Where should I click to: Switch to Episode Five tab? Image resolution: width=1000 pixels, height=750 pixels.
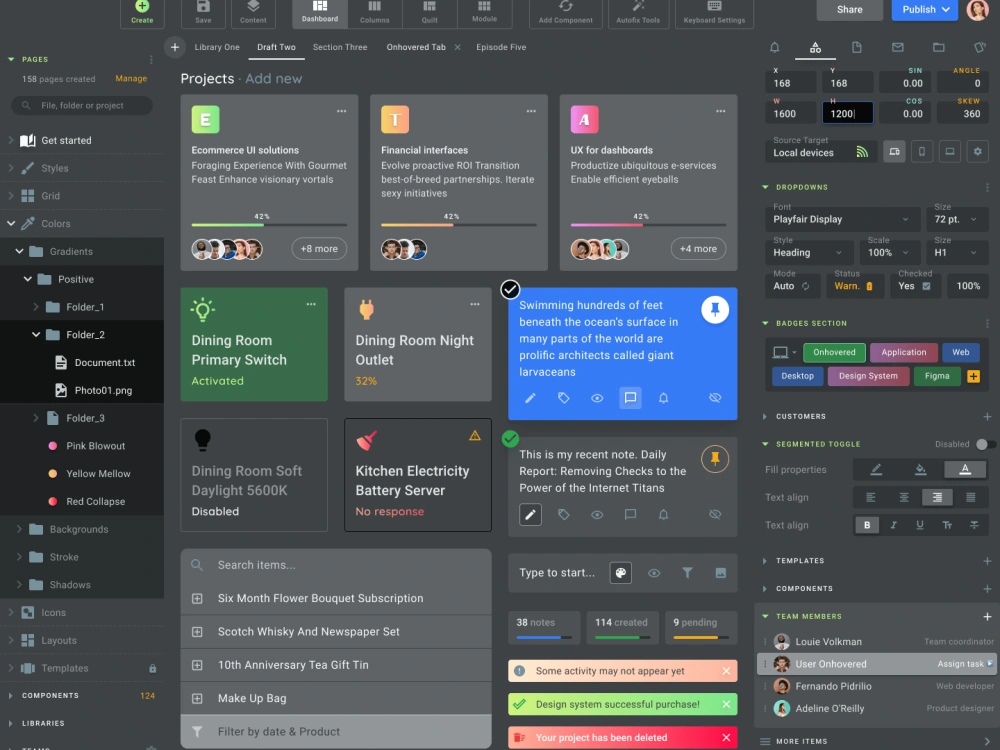[x=501, y=47]
